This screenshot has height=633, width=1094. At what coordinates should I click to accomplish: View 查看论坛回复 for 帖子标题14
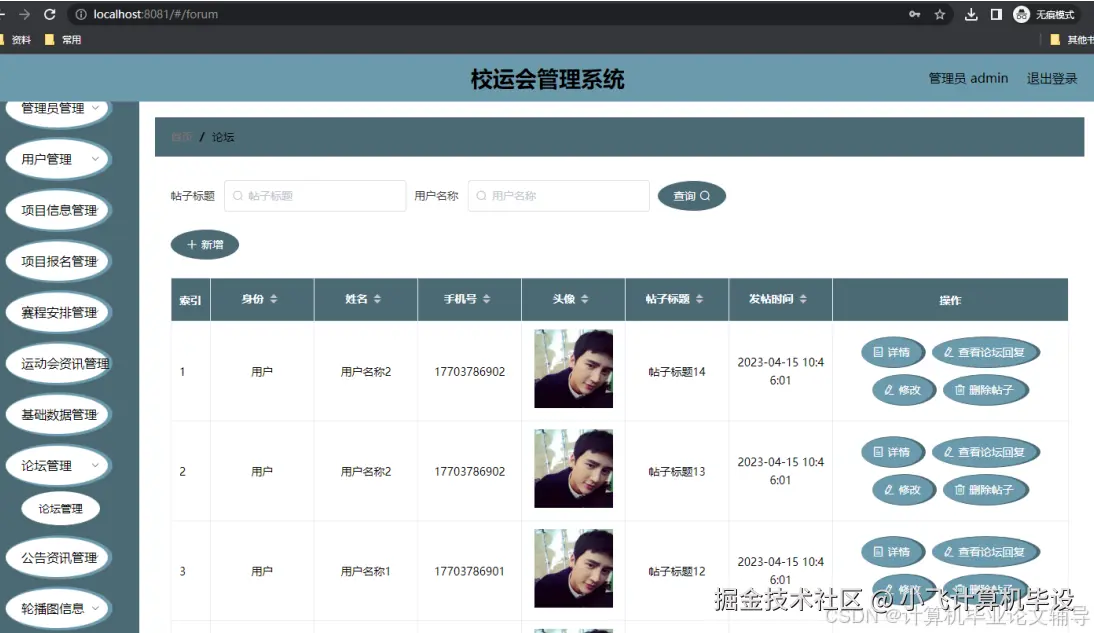[985, 352]
